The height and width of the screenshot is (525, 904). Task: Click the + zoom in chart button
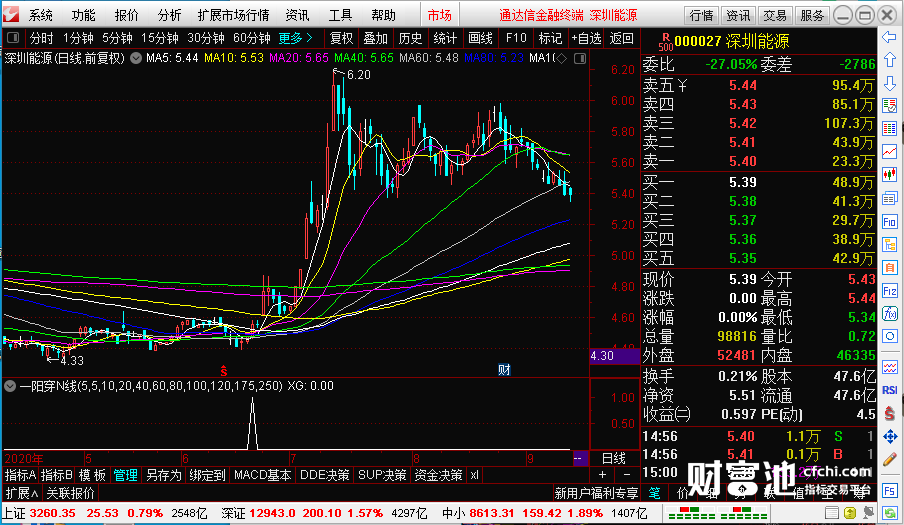(602, 475)
